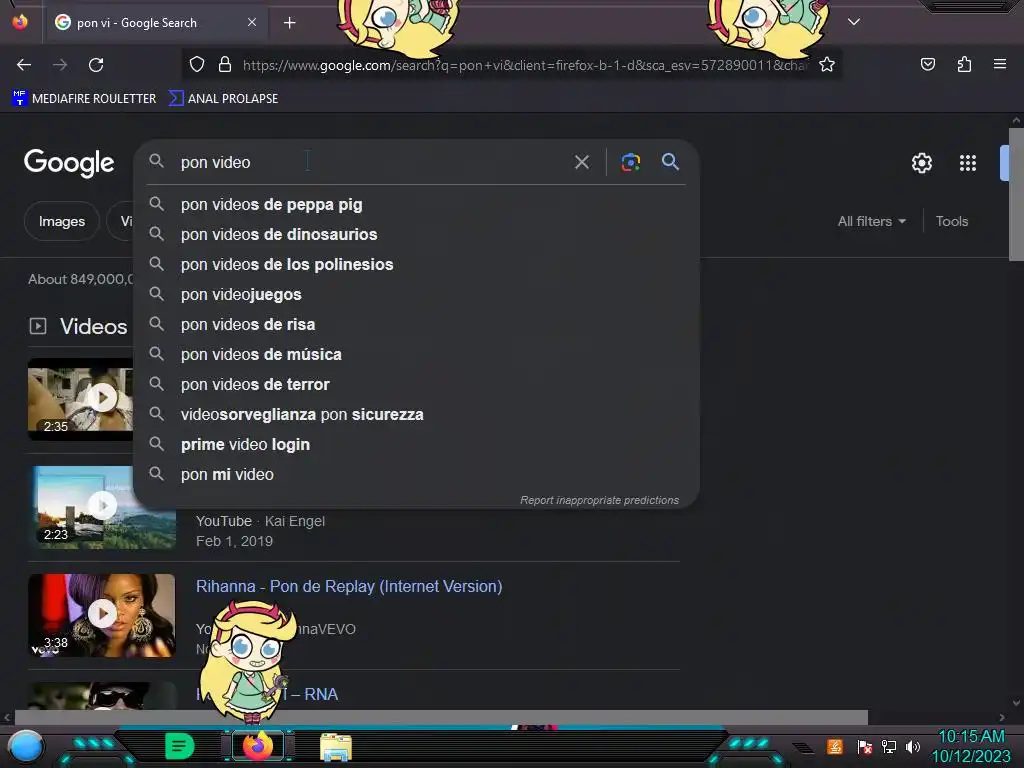Screen dimensions: 1024x768
Task: Open the Google apps grid
Action: [x=968, y=163]
